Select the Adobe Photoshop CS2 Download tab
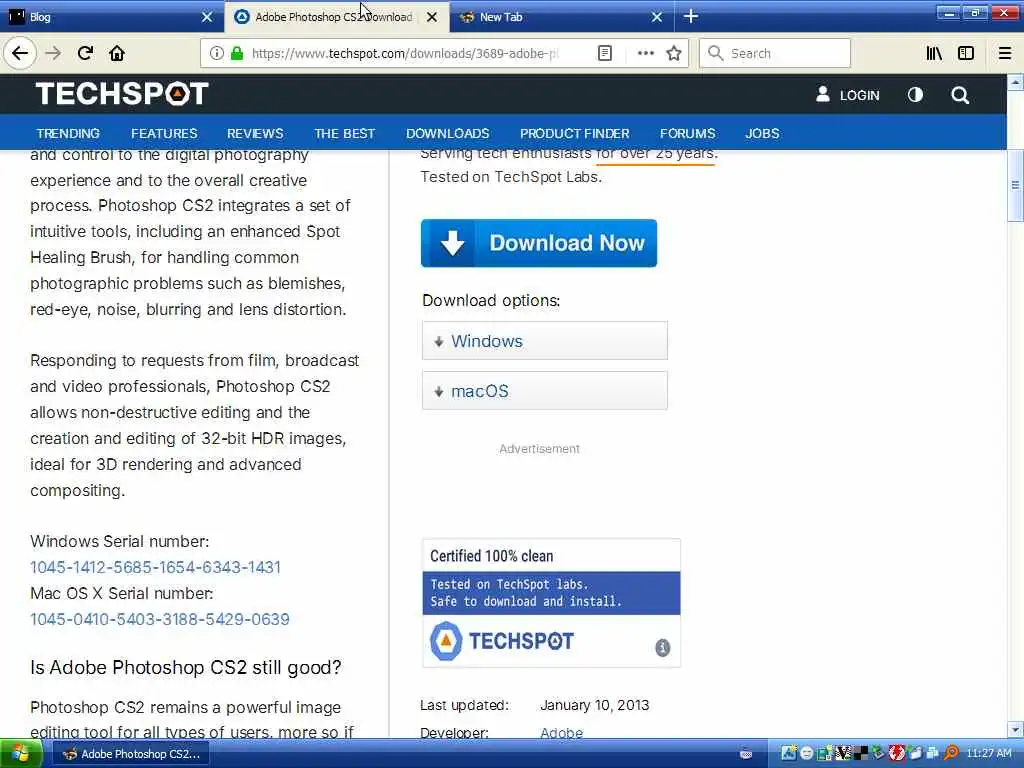The width and height of the screenshot is (1024, 768). point(336,17)
